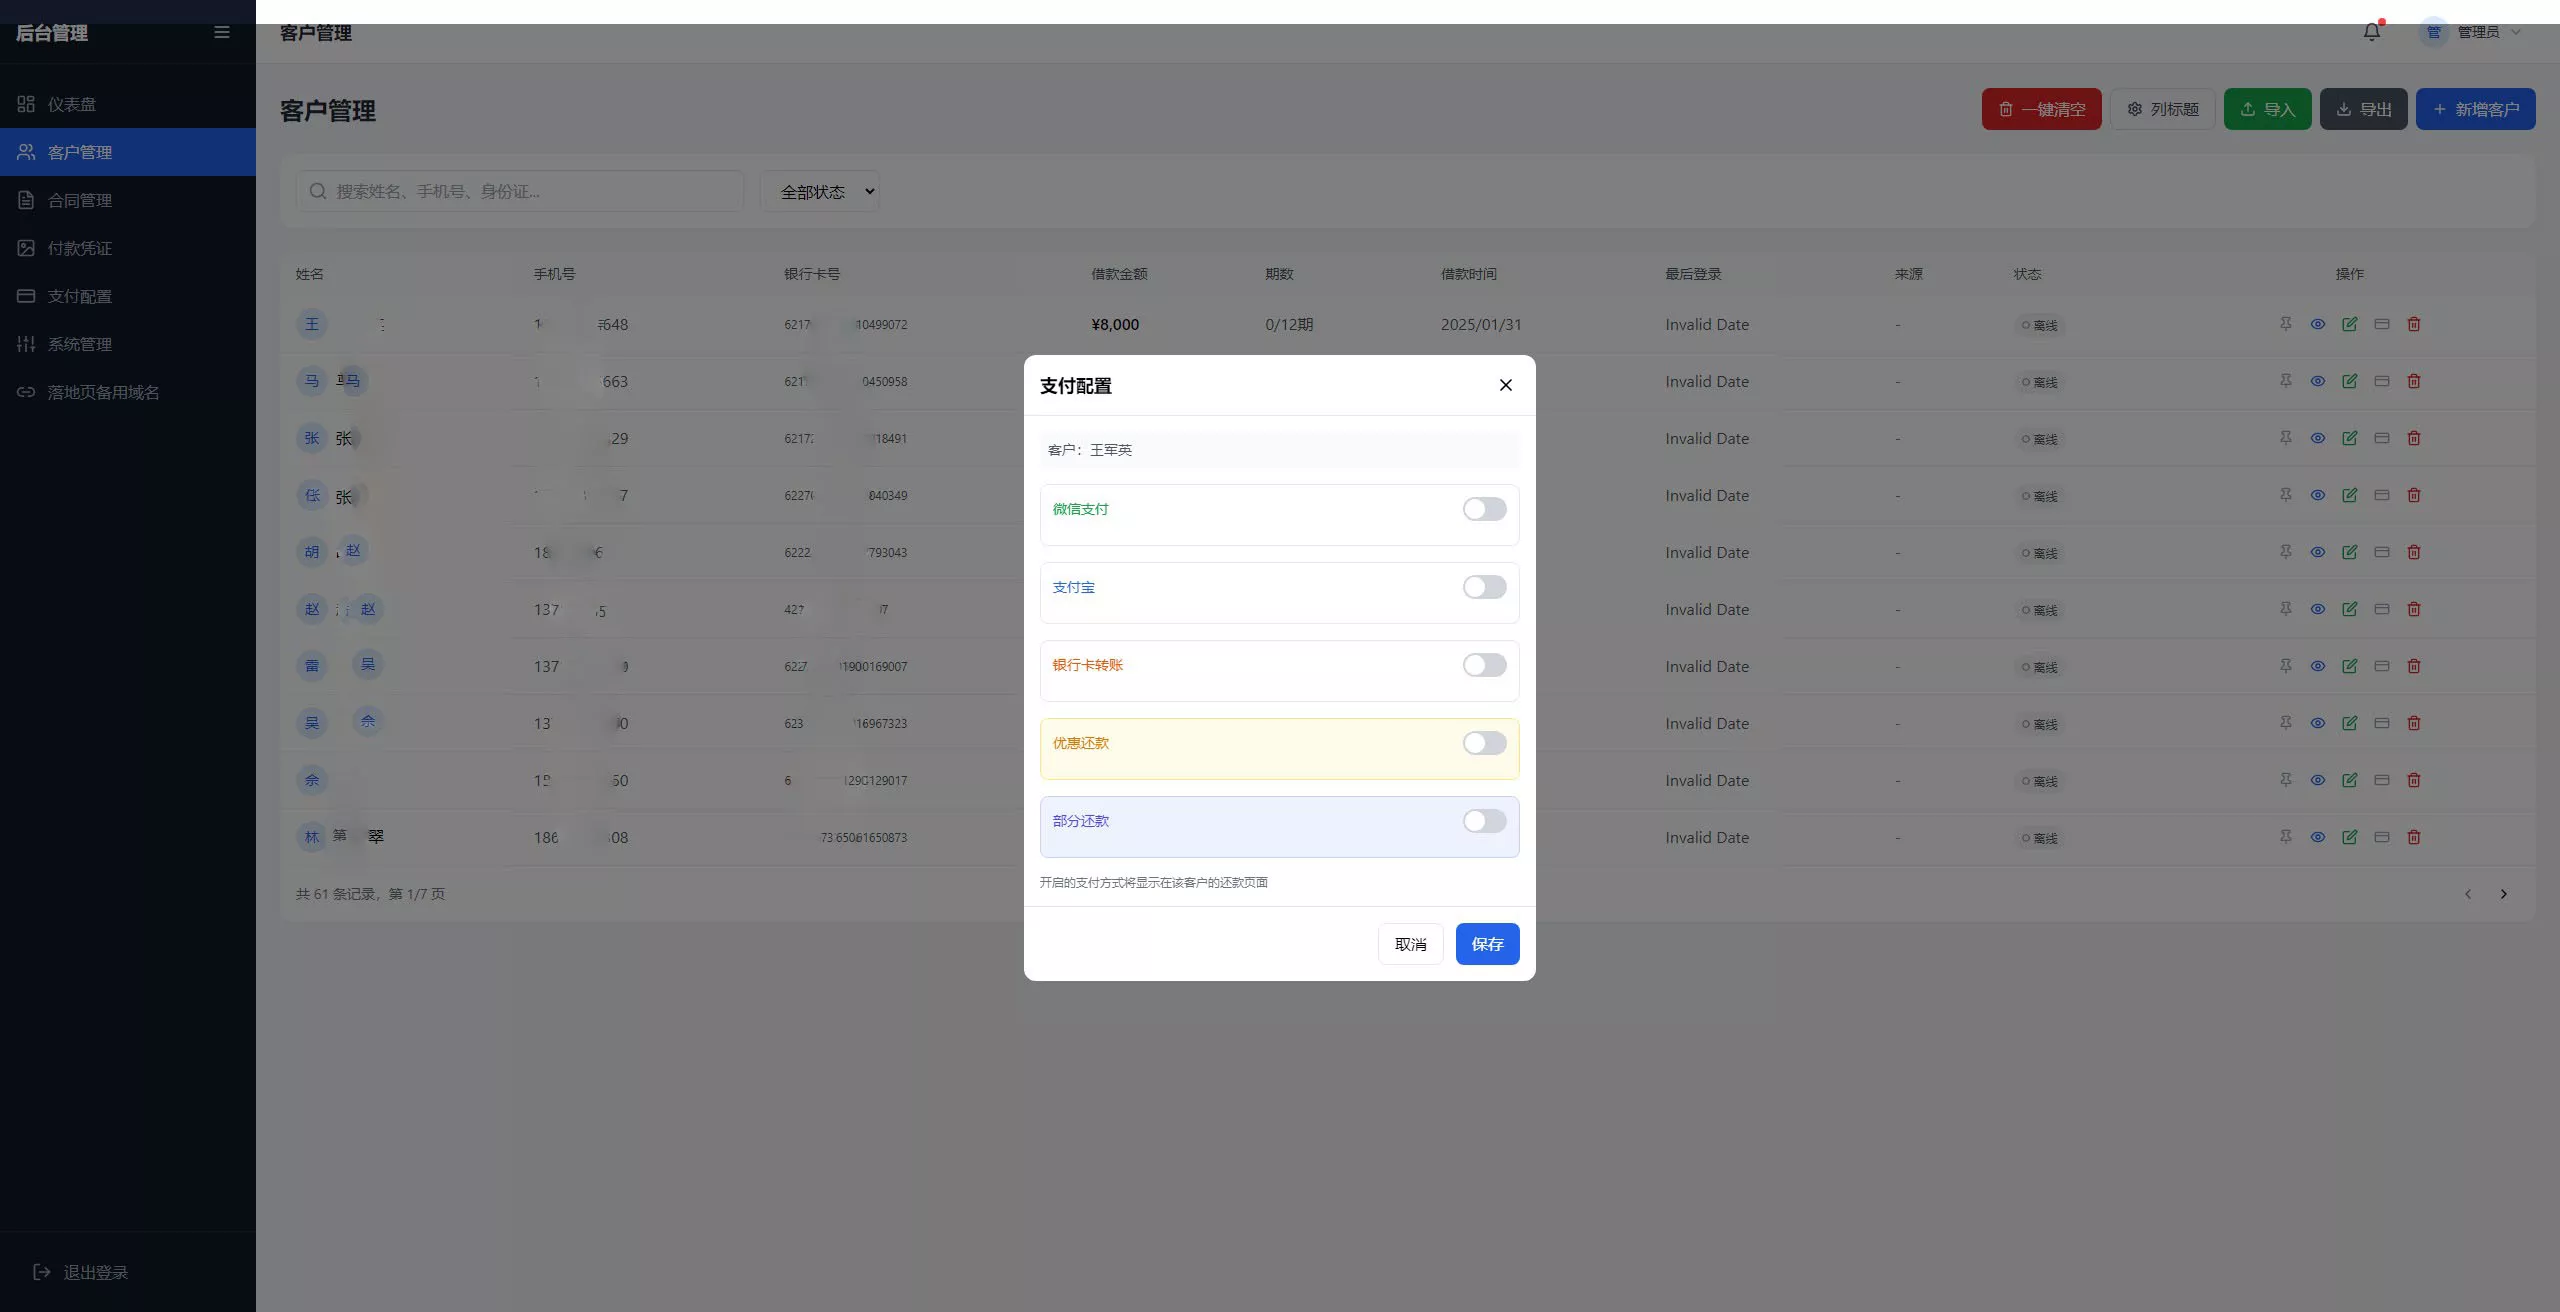Enable the 微信支付 toggle
Image resolution: width=2560 pixels, height=1312 pixels.
1484,509
